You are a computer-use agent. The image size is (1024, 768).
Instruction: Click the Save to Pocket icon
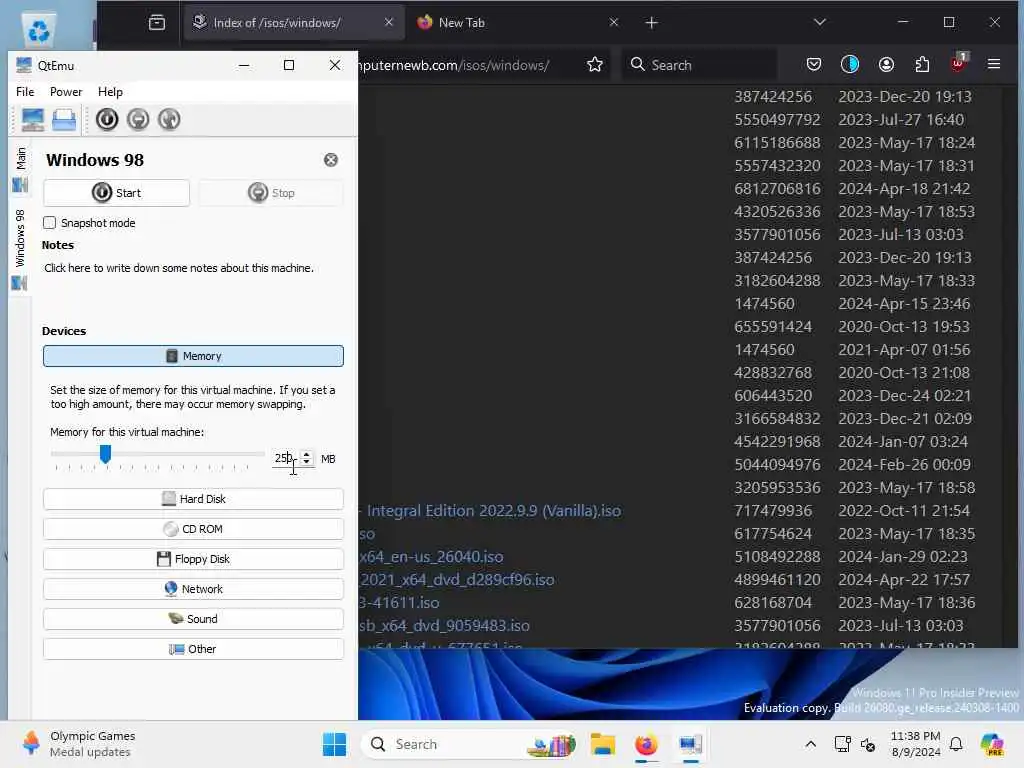814,65
